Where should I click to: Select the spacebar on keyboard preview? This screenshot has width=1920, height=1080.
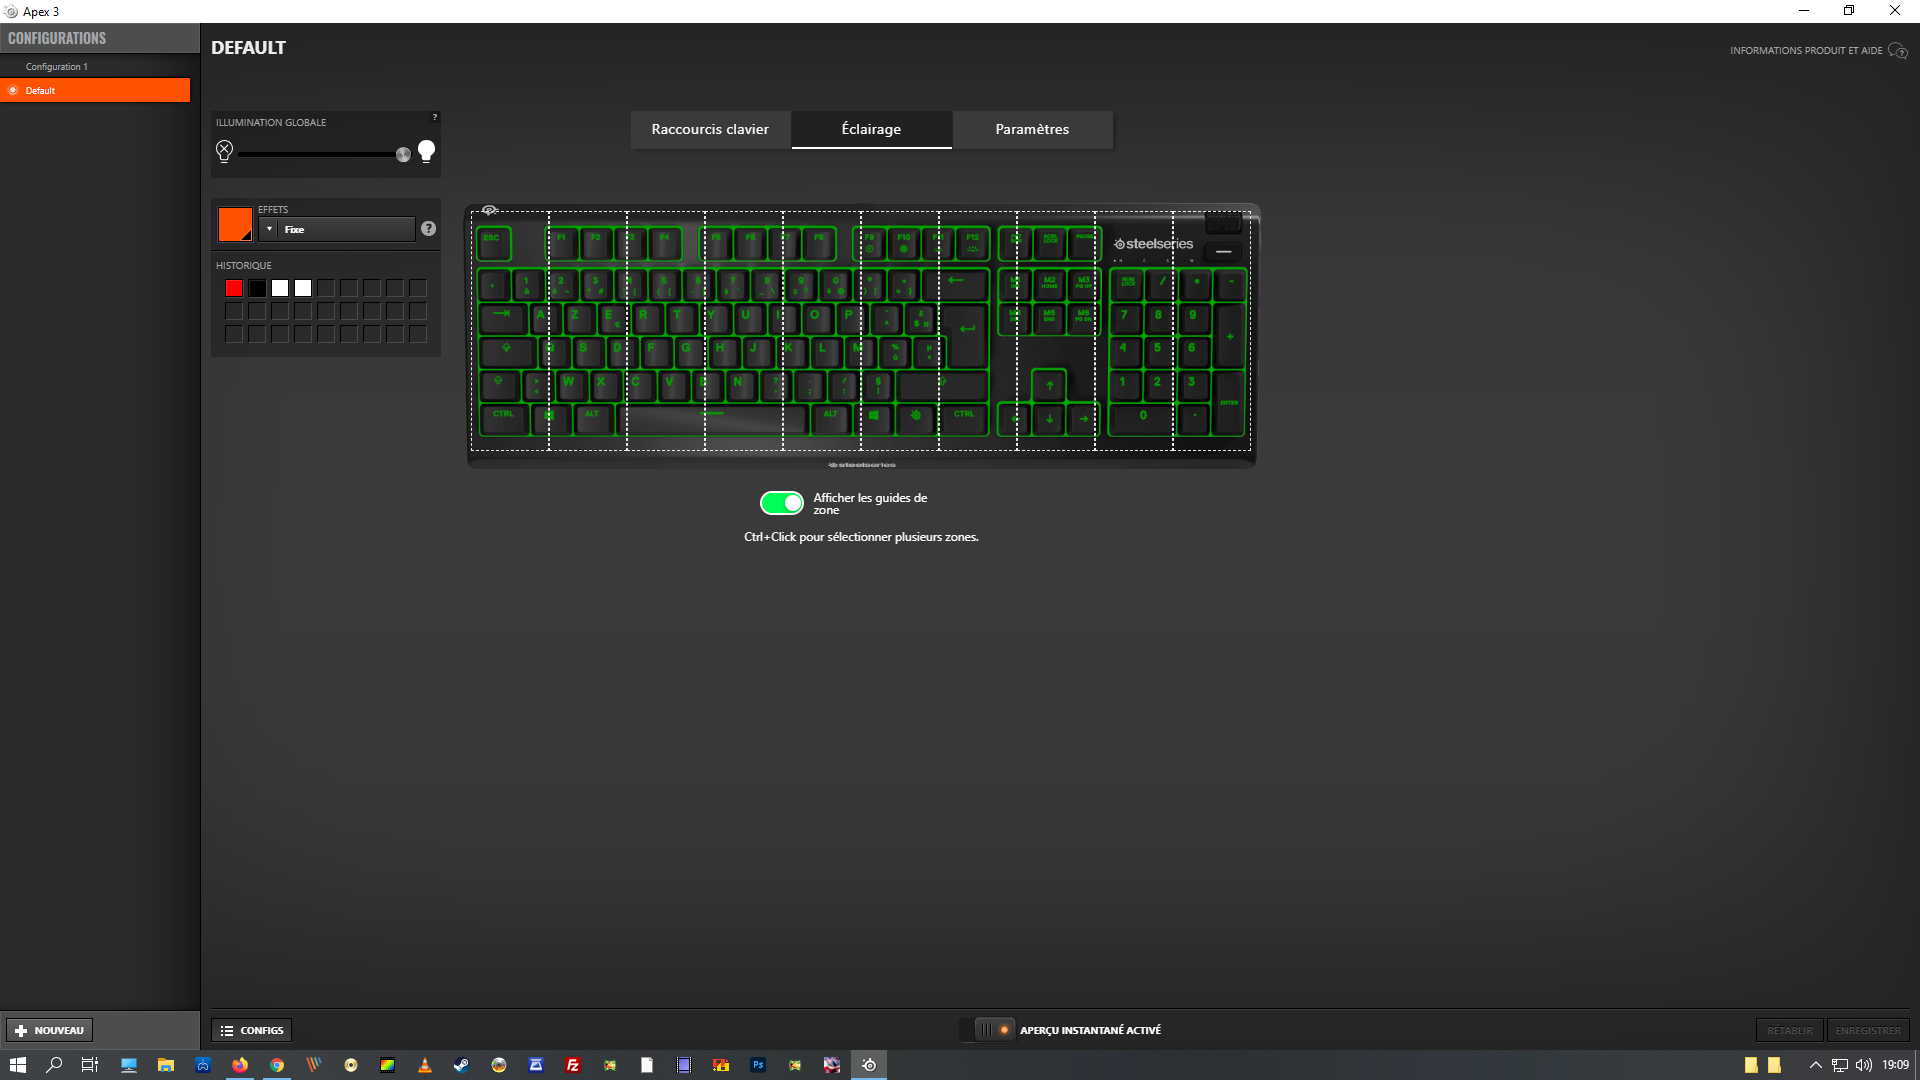[x=713, y=418]
